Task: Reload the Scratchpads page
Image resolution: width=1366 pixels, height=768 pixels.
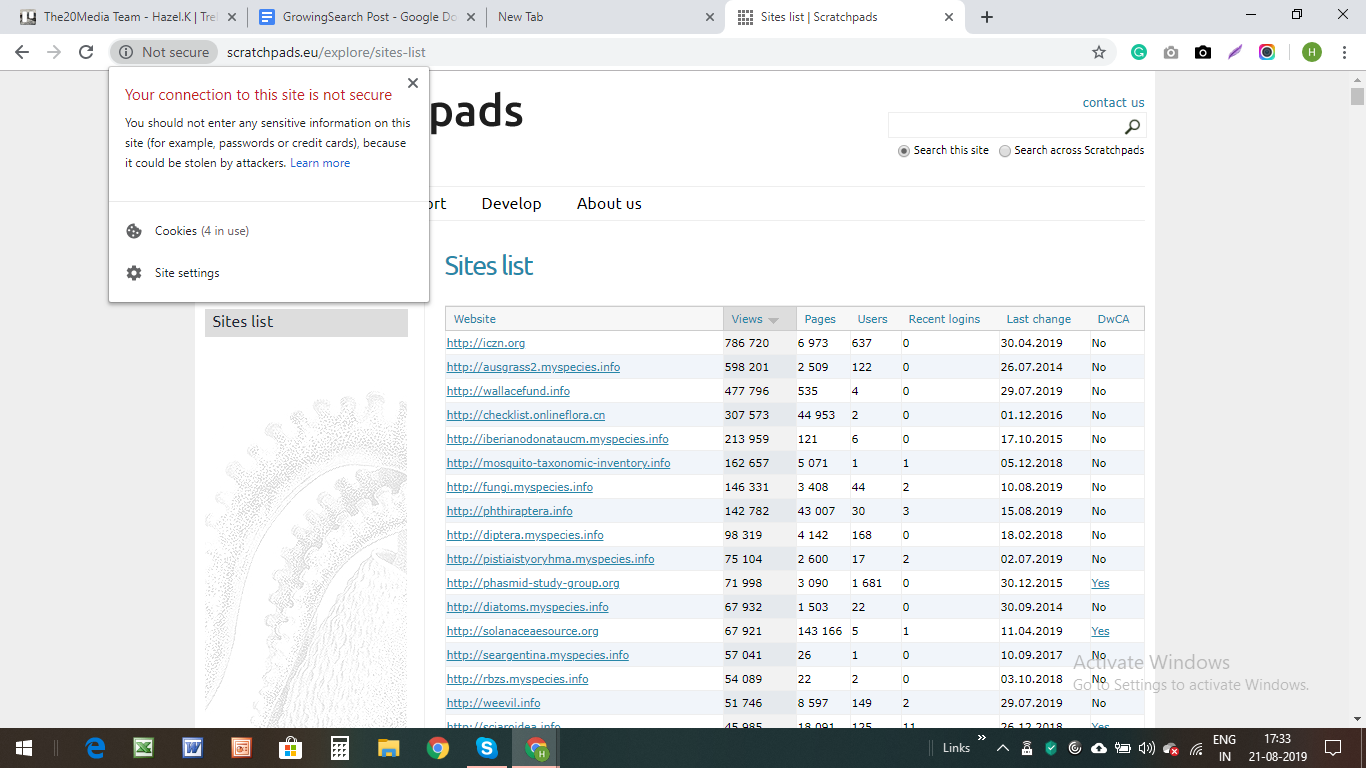Action: click(86, 52)
